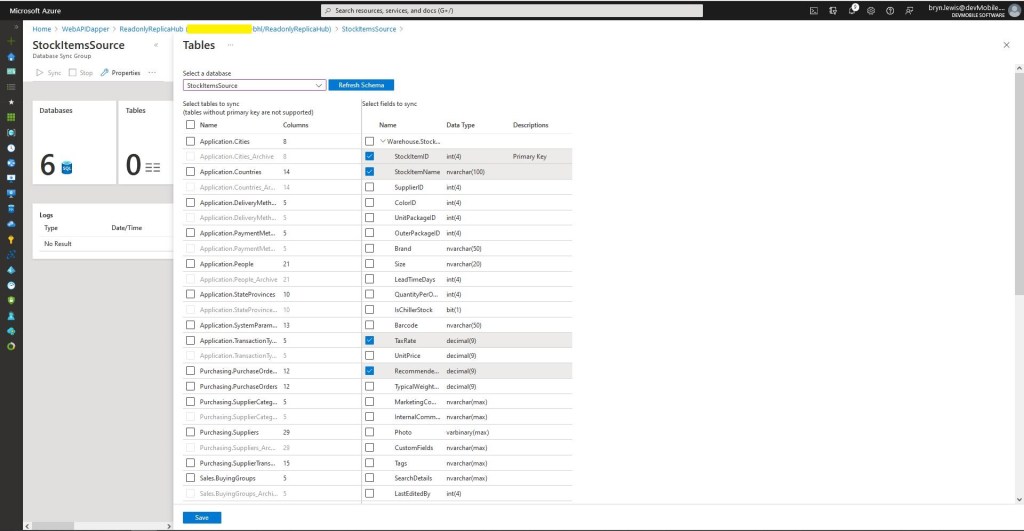Open the Properties command in toolbar
This screenshot has height=531, width=1024.
(120, 73)
